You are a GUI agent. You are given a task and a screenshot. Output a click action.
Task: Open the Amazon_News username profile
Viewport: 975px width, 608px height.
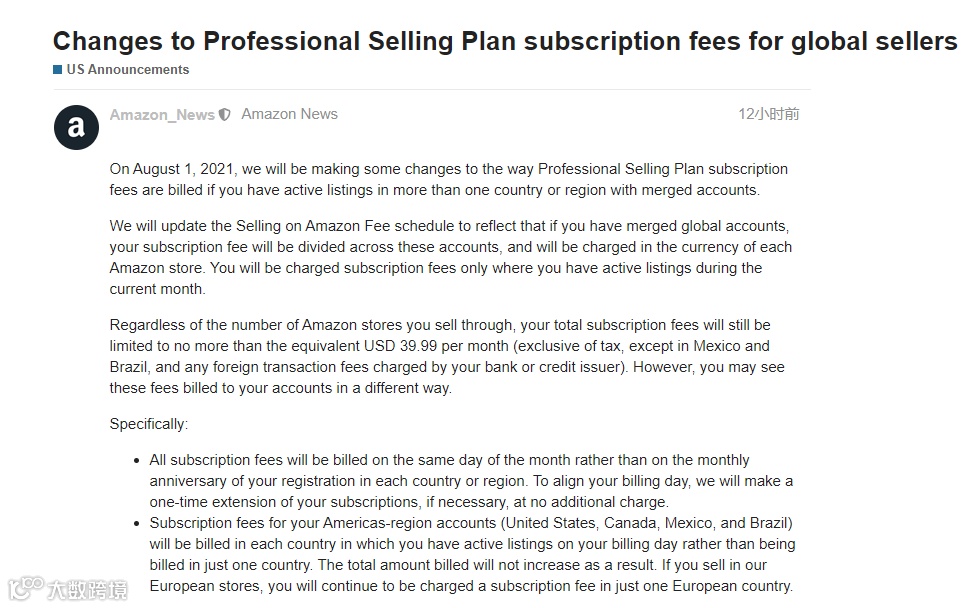(x=162, y=115)
